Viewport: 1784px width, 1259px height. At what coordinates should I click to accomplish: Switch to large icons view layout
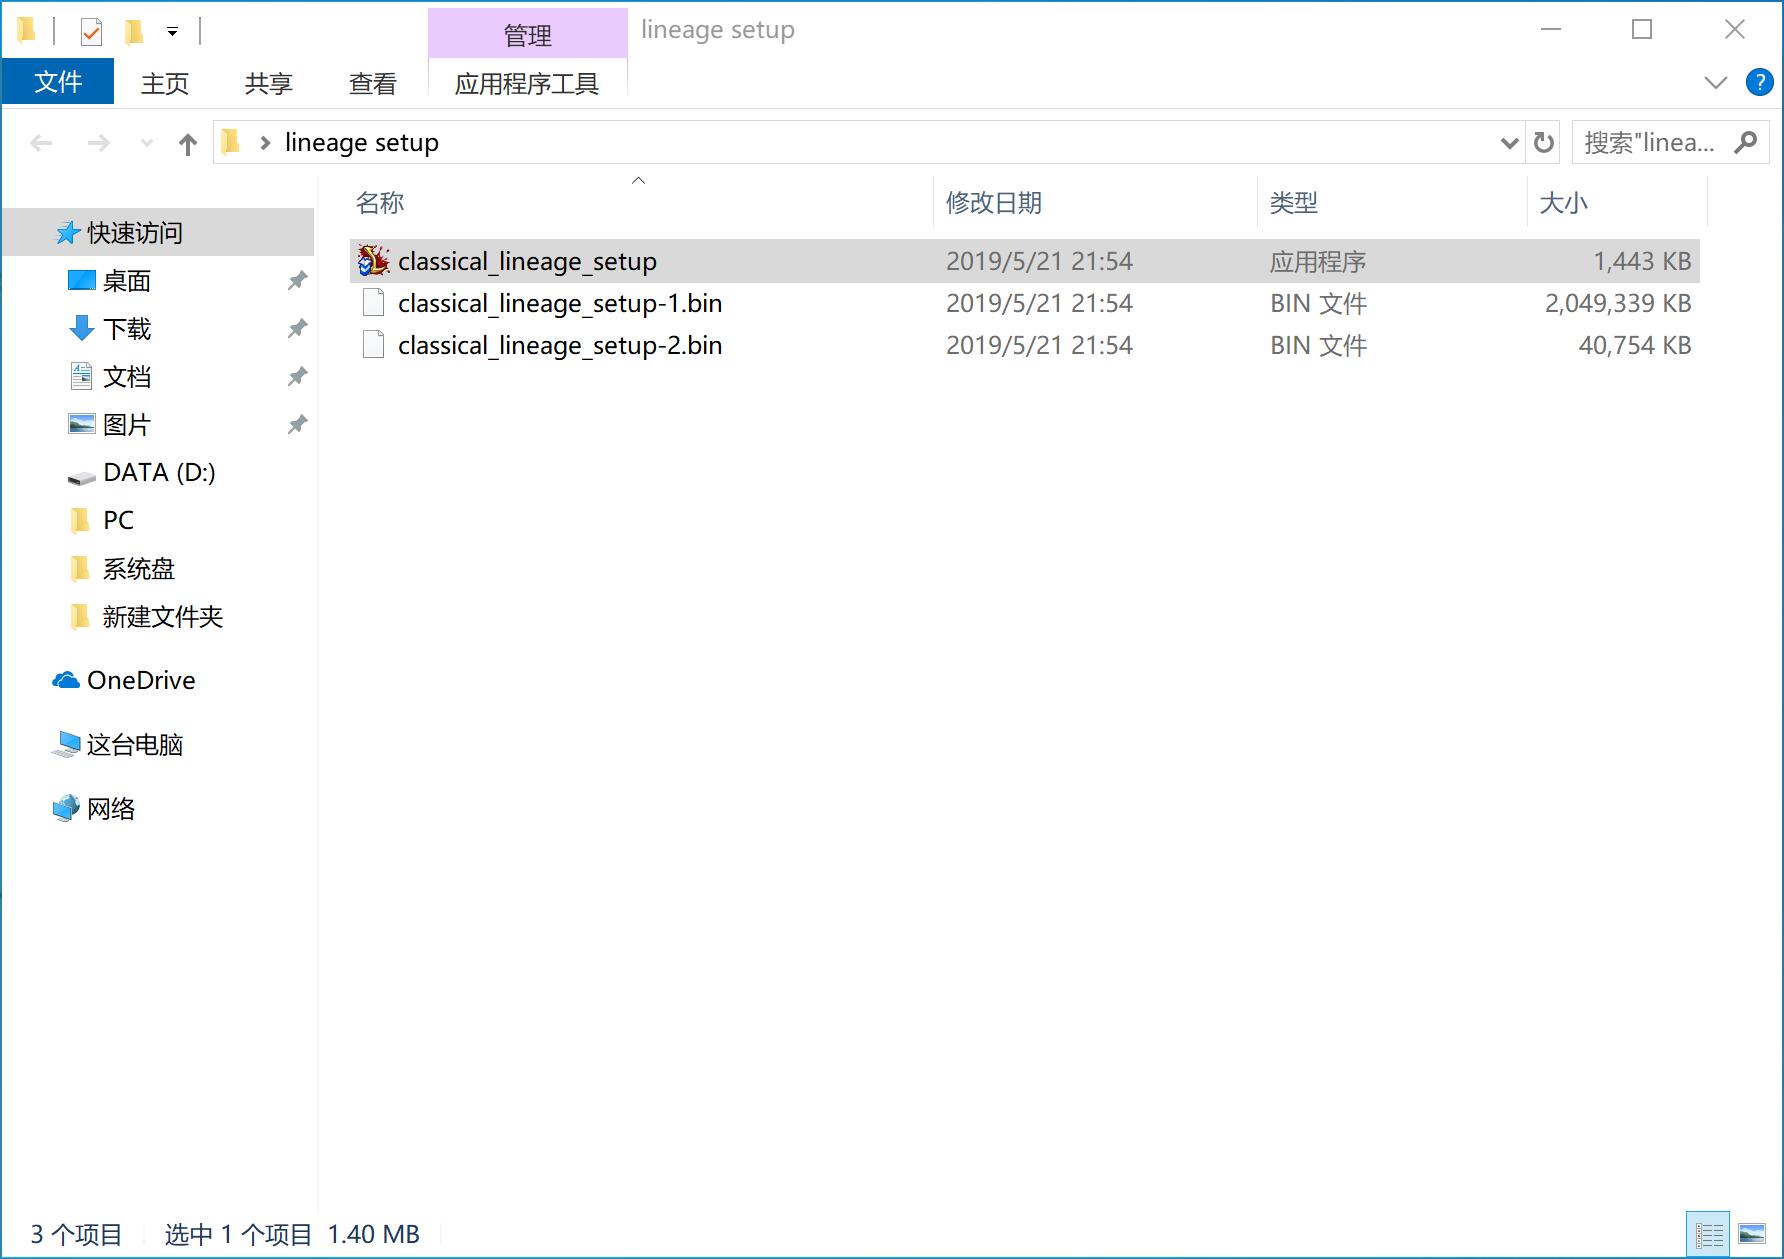(1752, 1235)
